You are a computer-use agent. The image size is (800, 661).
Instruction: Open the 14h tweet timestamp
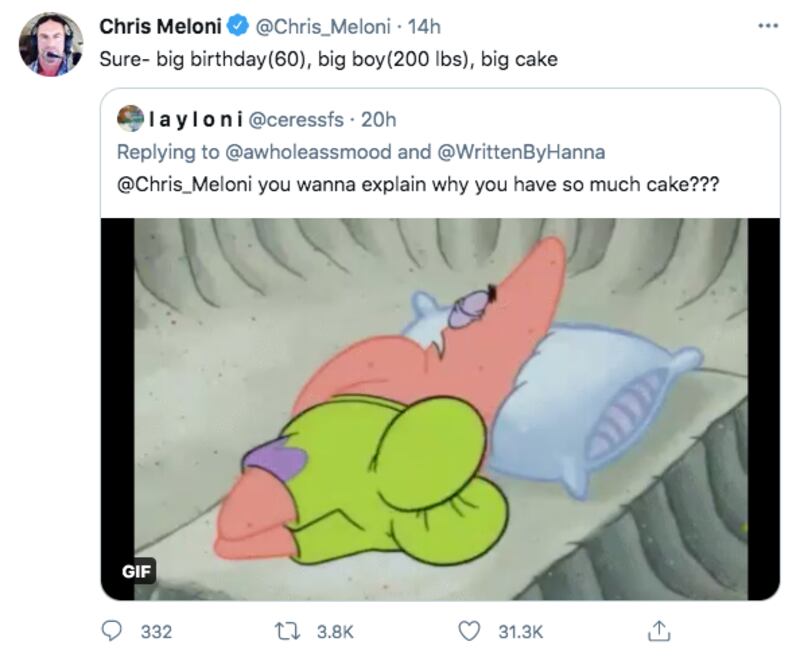pos(425,27)
